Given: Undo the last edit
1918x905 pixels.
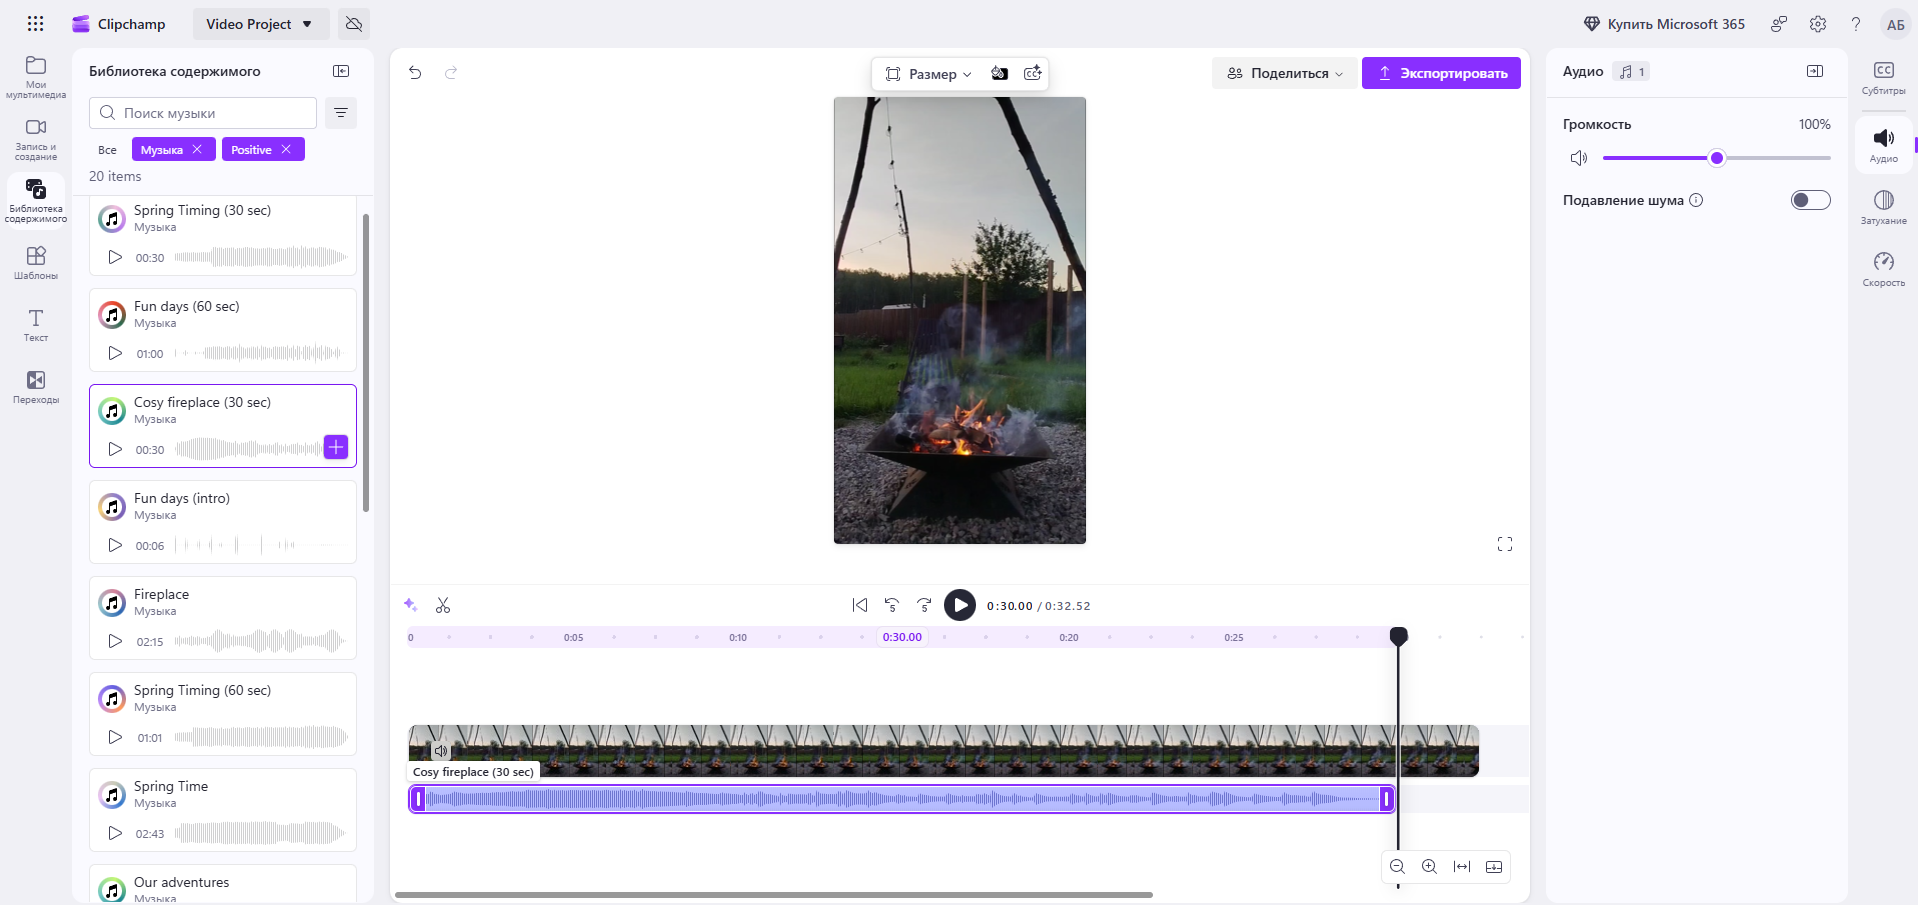Looking at the screenshot, I should click(415, 72).
